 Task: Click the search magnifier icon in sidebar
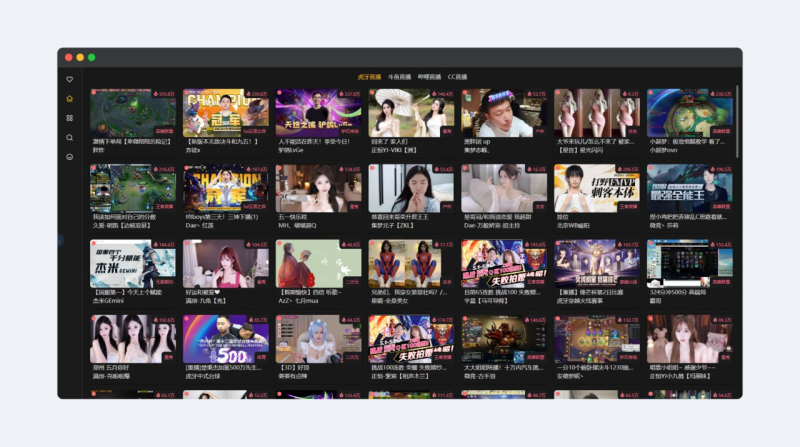(x=69, y=137)
